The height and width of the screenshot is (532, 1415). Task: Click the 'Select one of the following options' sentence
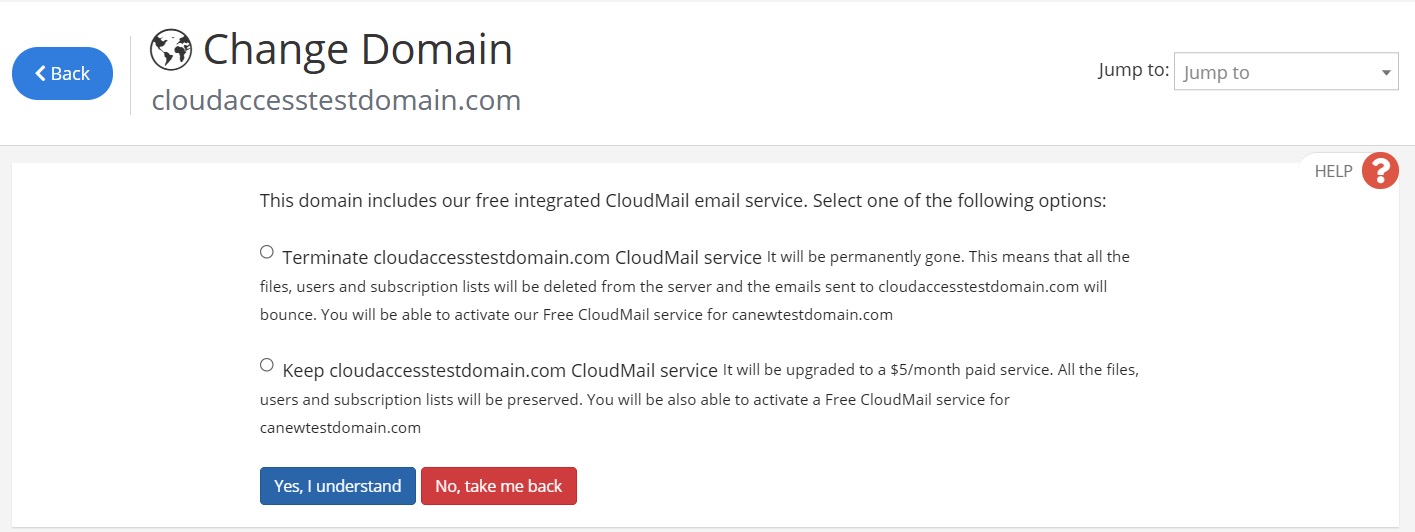[x=960, y=200]
